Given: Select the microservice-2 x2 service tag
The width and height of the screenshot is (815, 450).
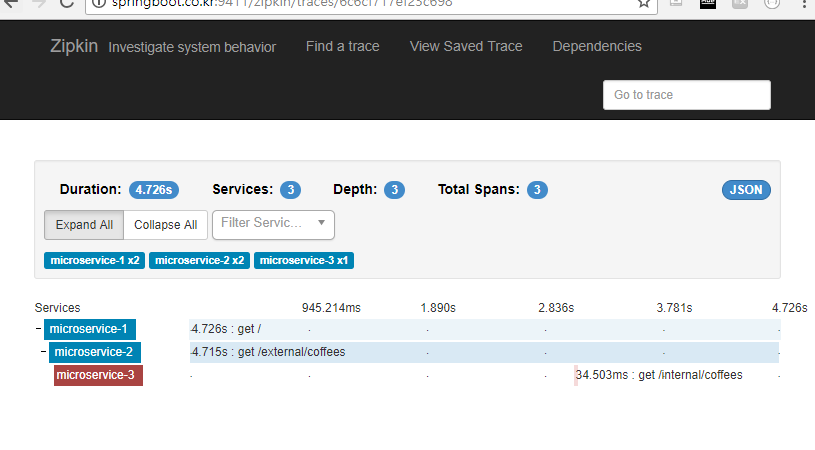Looking at the screenshot, I should click(x=199, y=260).
